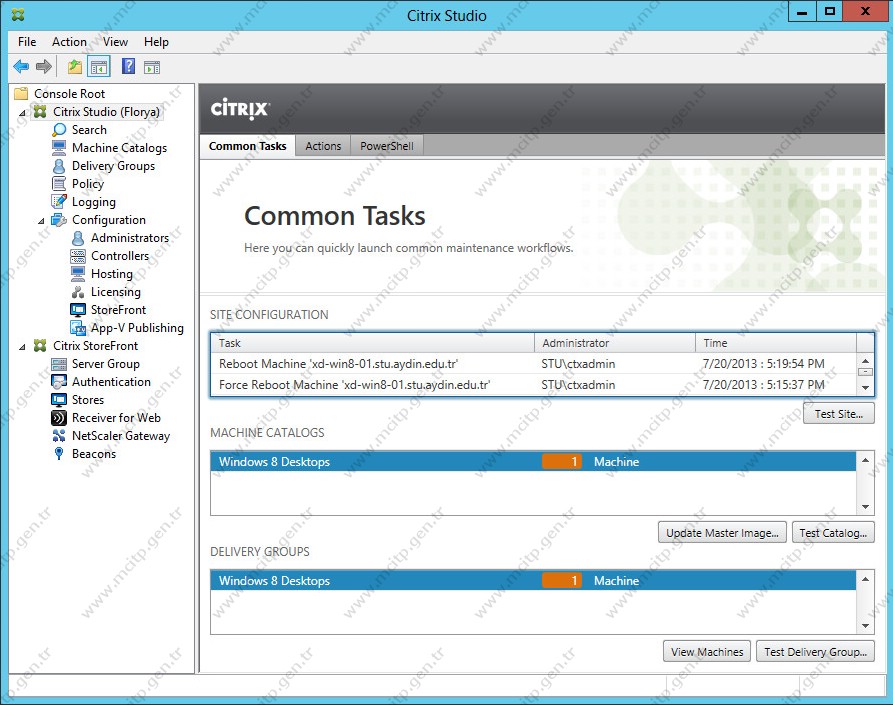Switch to the PowerShell tab
This screenshot has height=705, width=893.
coord(387,146)
